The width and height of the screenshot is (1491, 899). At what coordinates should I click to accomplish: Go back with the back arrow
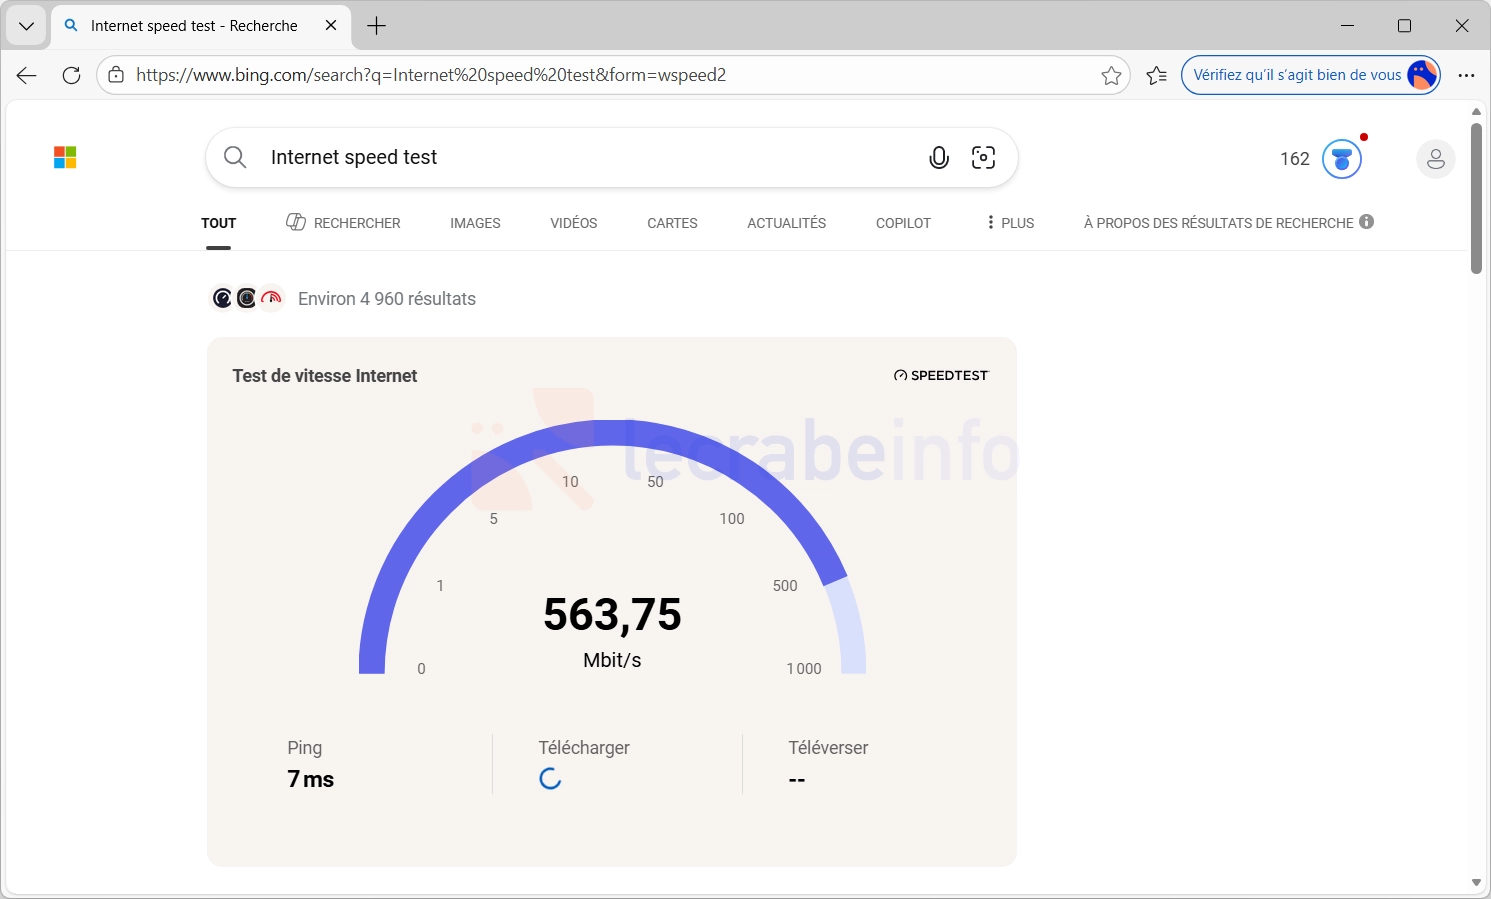(x=27, y=76)
